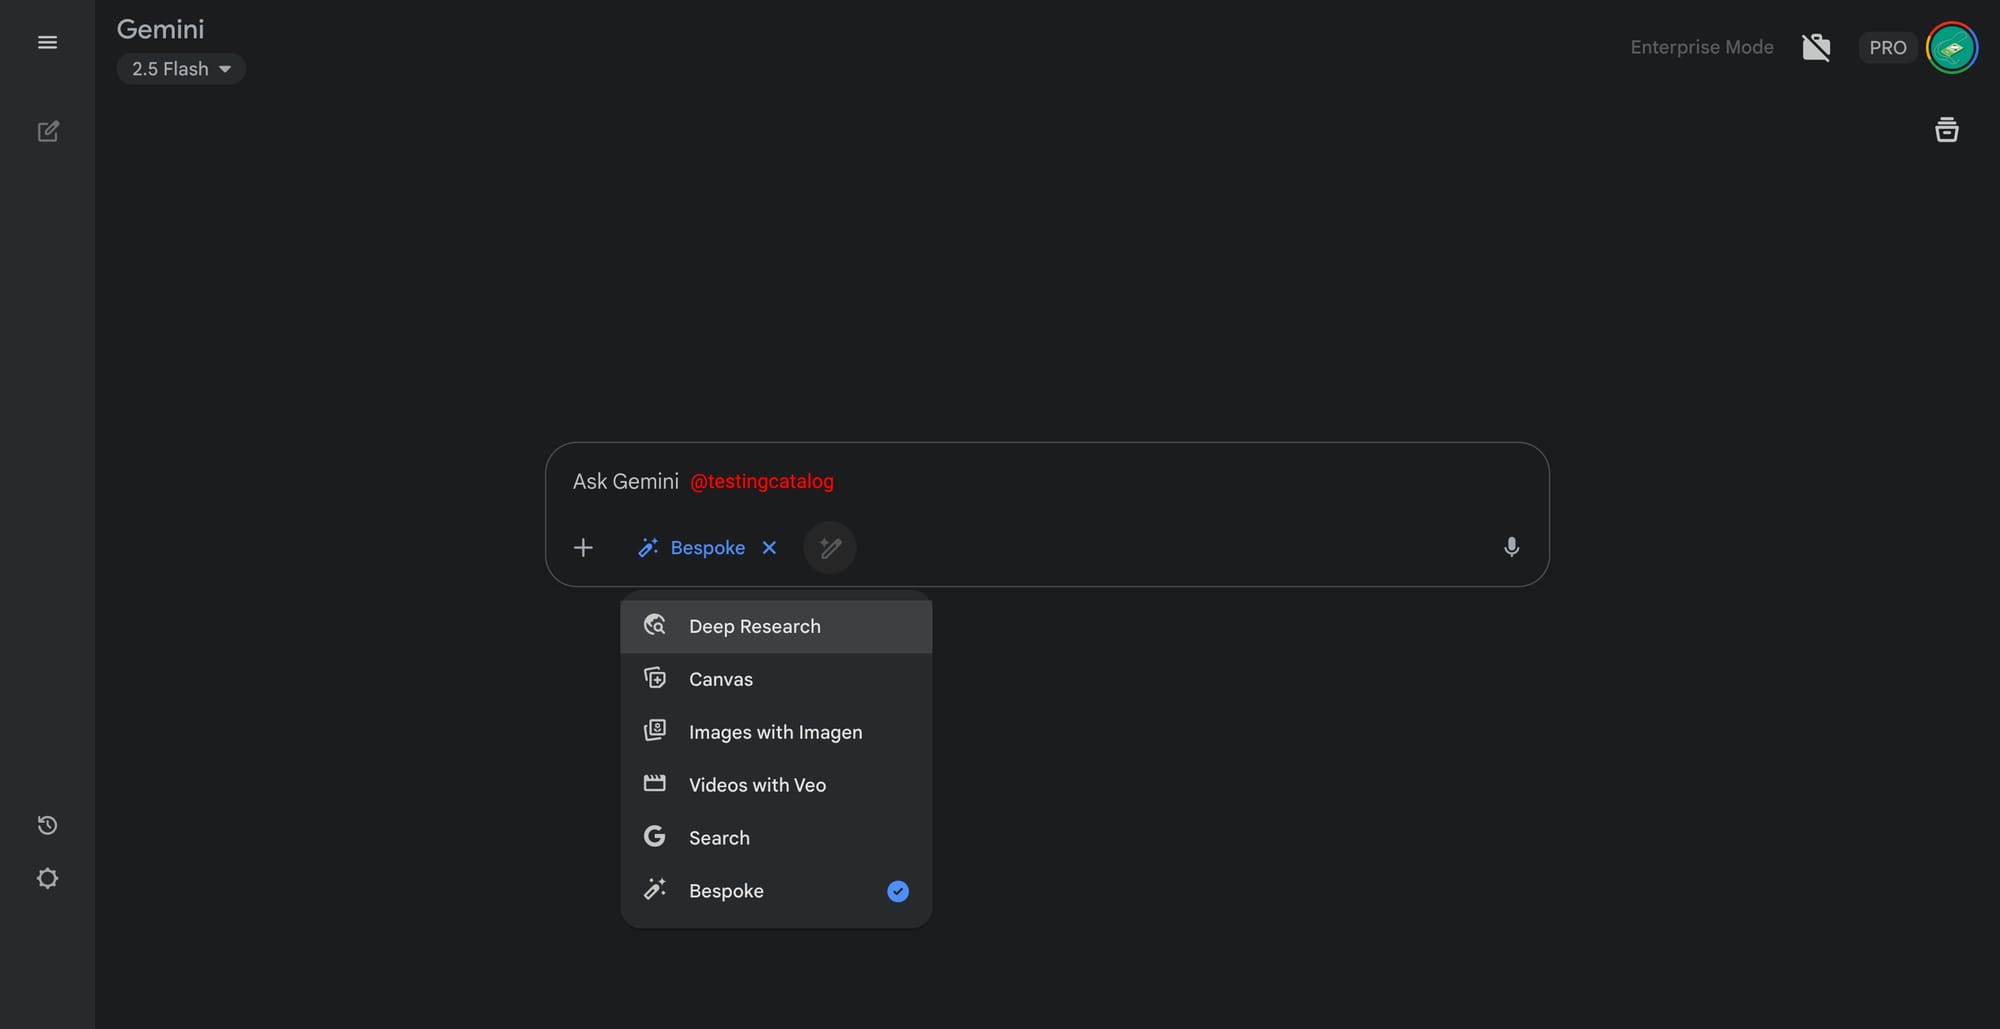Click the Imagen picture icon in the menu
The width and height of the screenshot is (2000, 1029).
click(x=655, y=730)
